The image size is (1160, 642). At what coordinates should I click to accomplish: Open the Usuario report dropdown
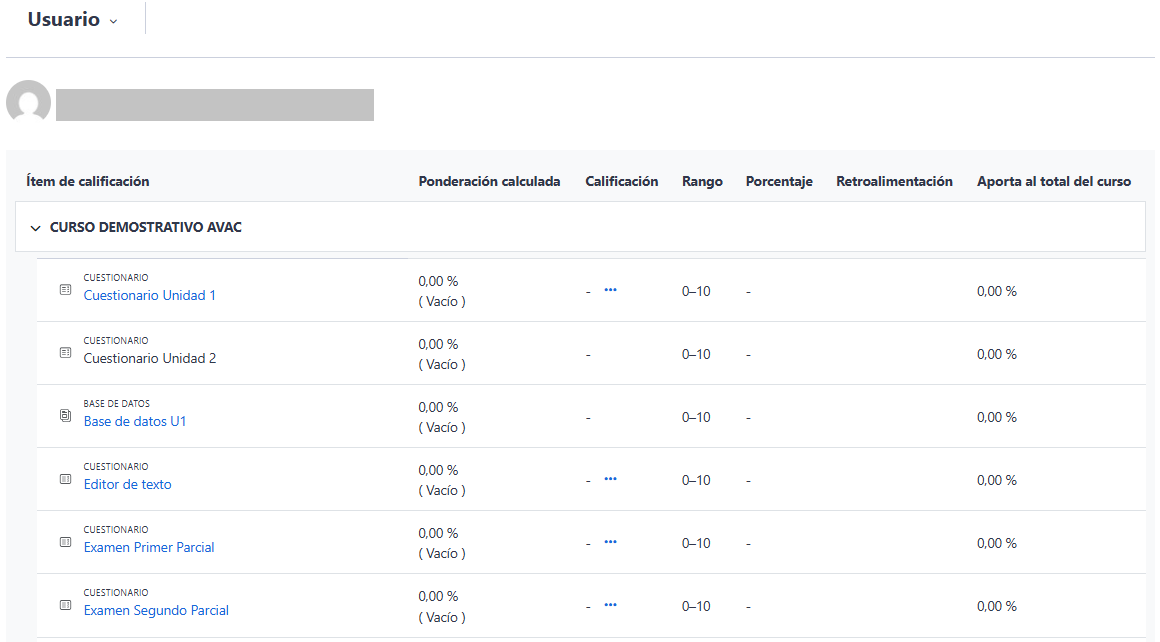point(72,20)
